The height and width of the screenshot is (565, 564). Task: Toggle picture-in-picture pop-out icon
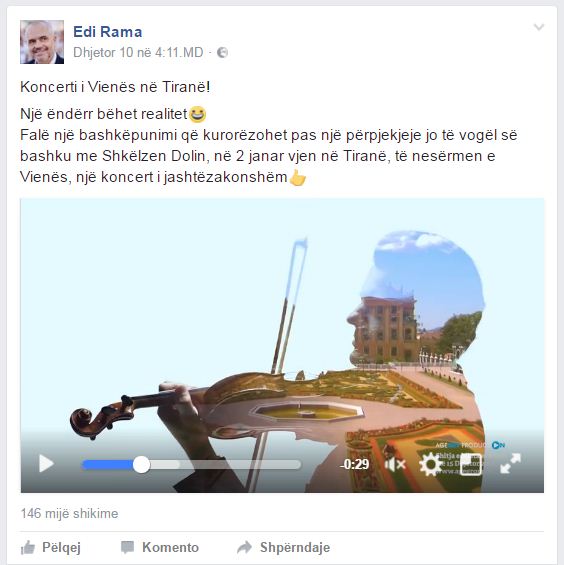[x=471, y=464]
